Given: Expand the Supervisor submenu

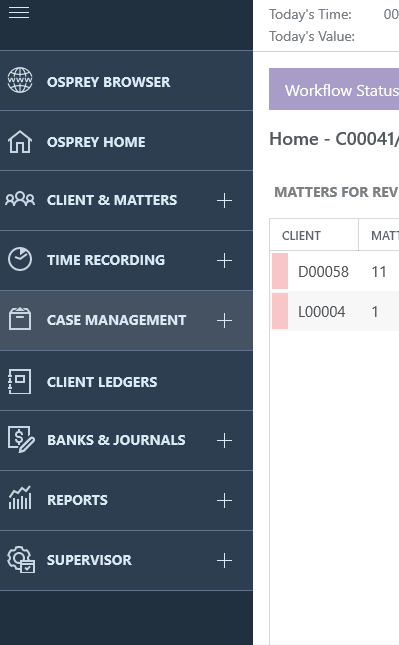Looking at the screenshot, I should coord(224,561).
